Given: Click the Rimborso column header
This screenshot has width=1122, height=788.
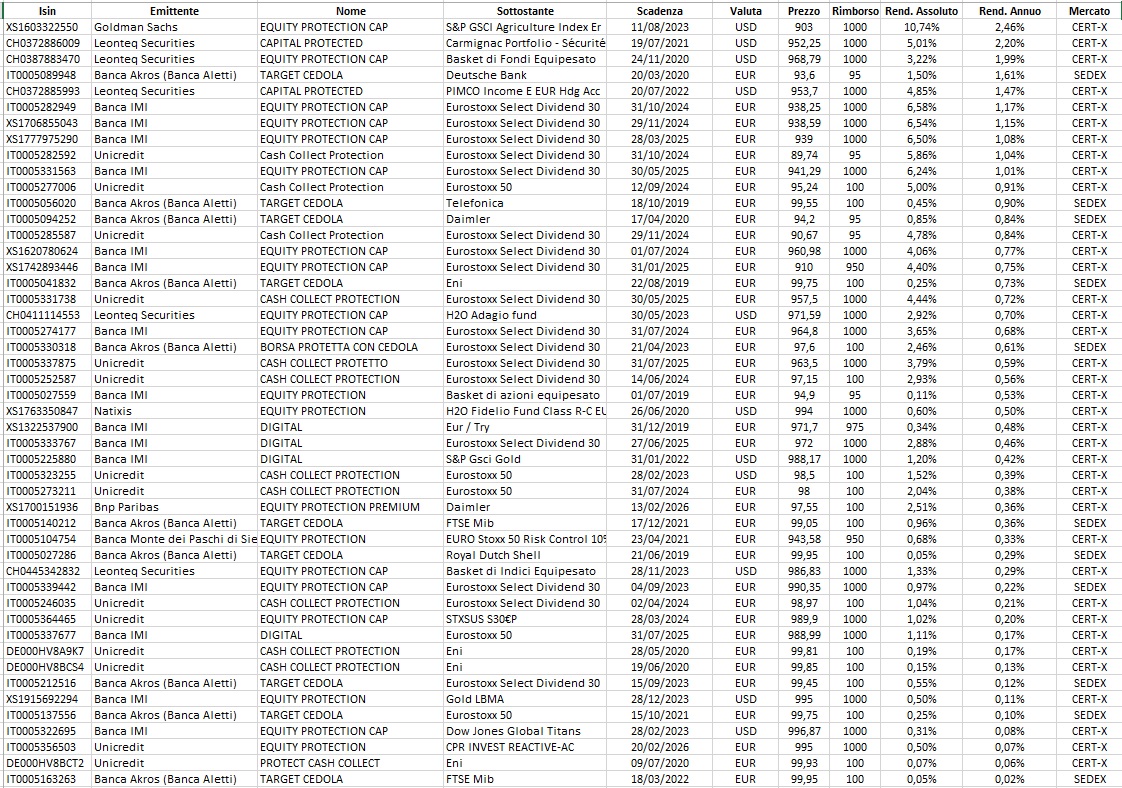Looking at the screenshot, I should point(855,11).
